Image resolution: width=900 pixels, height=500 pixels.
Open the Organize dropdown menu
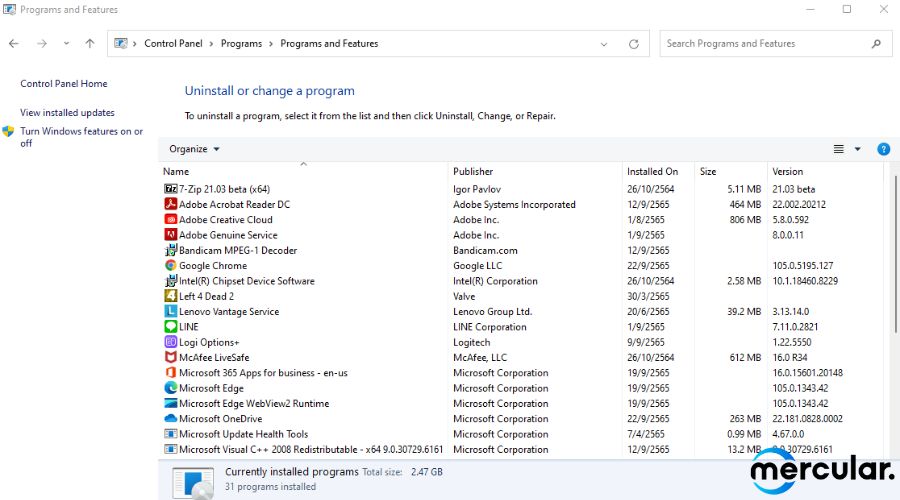[x=194, y=149]
